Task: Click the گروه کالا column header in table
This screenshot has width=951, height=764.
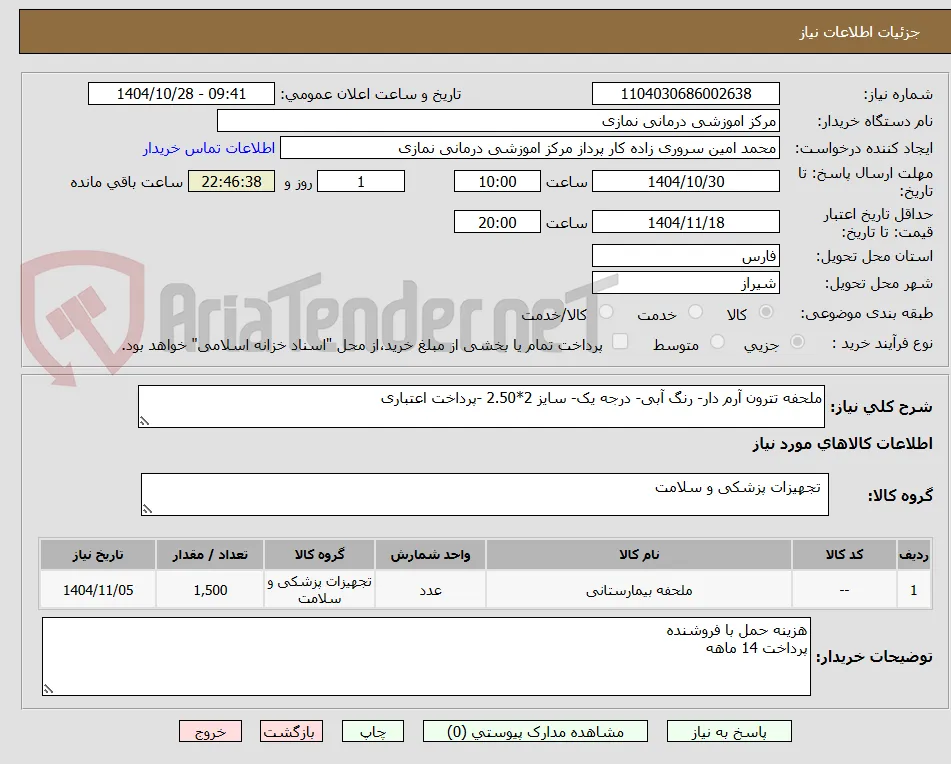Action: 320,554
